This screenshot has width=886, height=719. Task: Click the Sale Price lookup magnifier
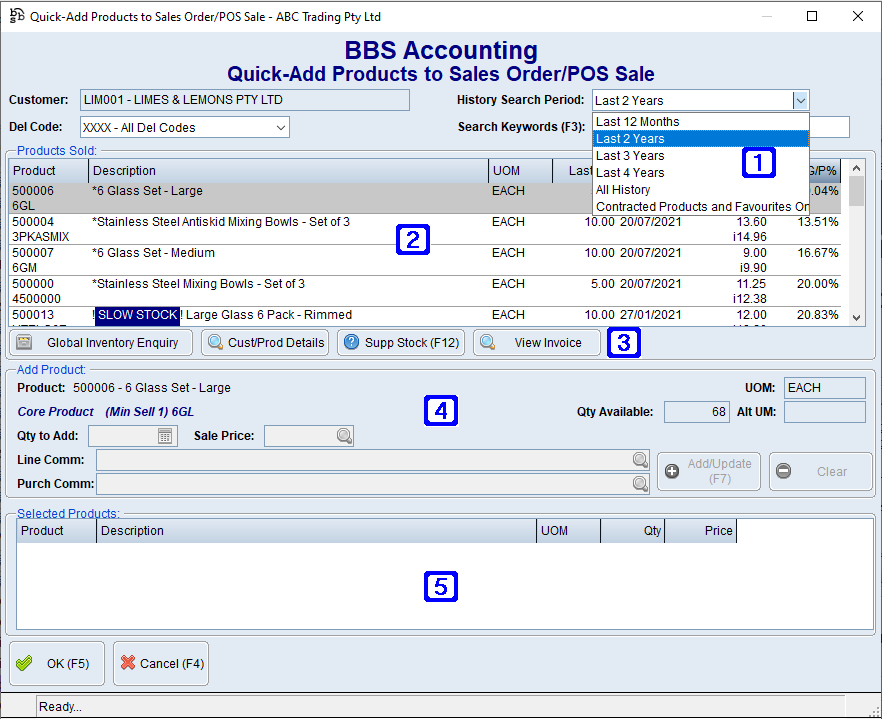click(x=344, y=435)
